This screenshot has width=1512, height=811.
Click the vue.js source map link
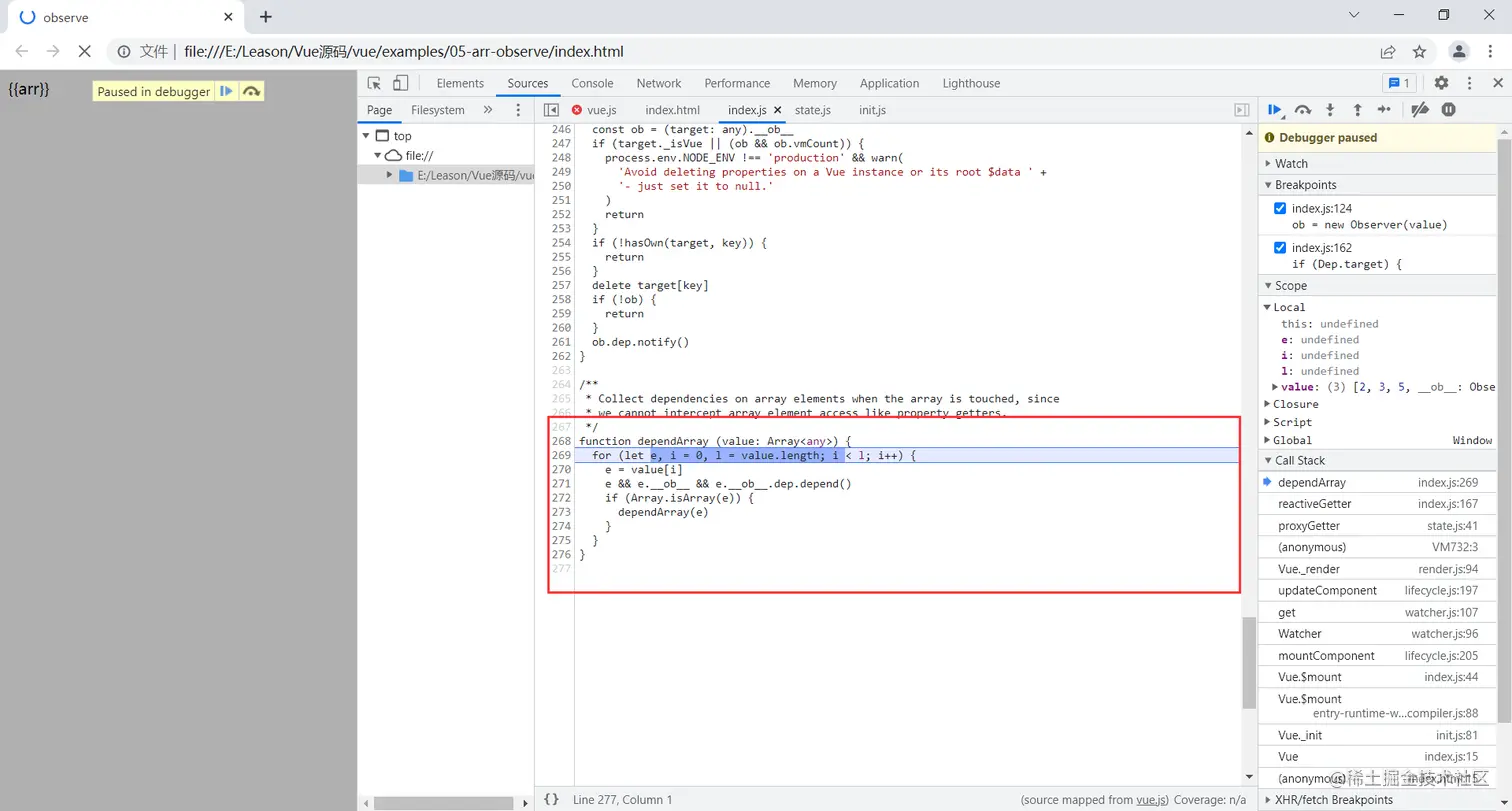(x=1150, y=799)
